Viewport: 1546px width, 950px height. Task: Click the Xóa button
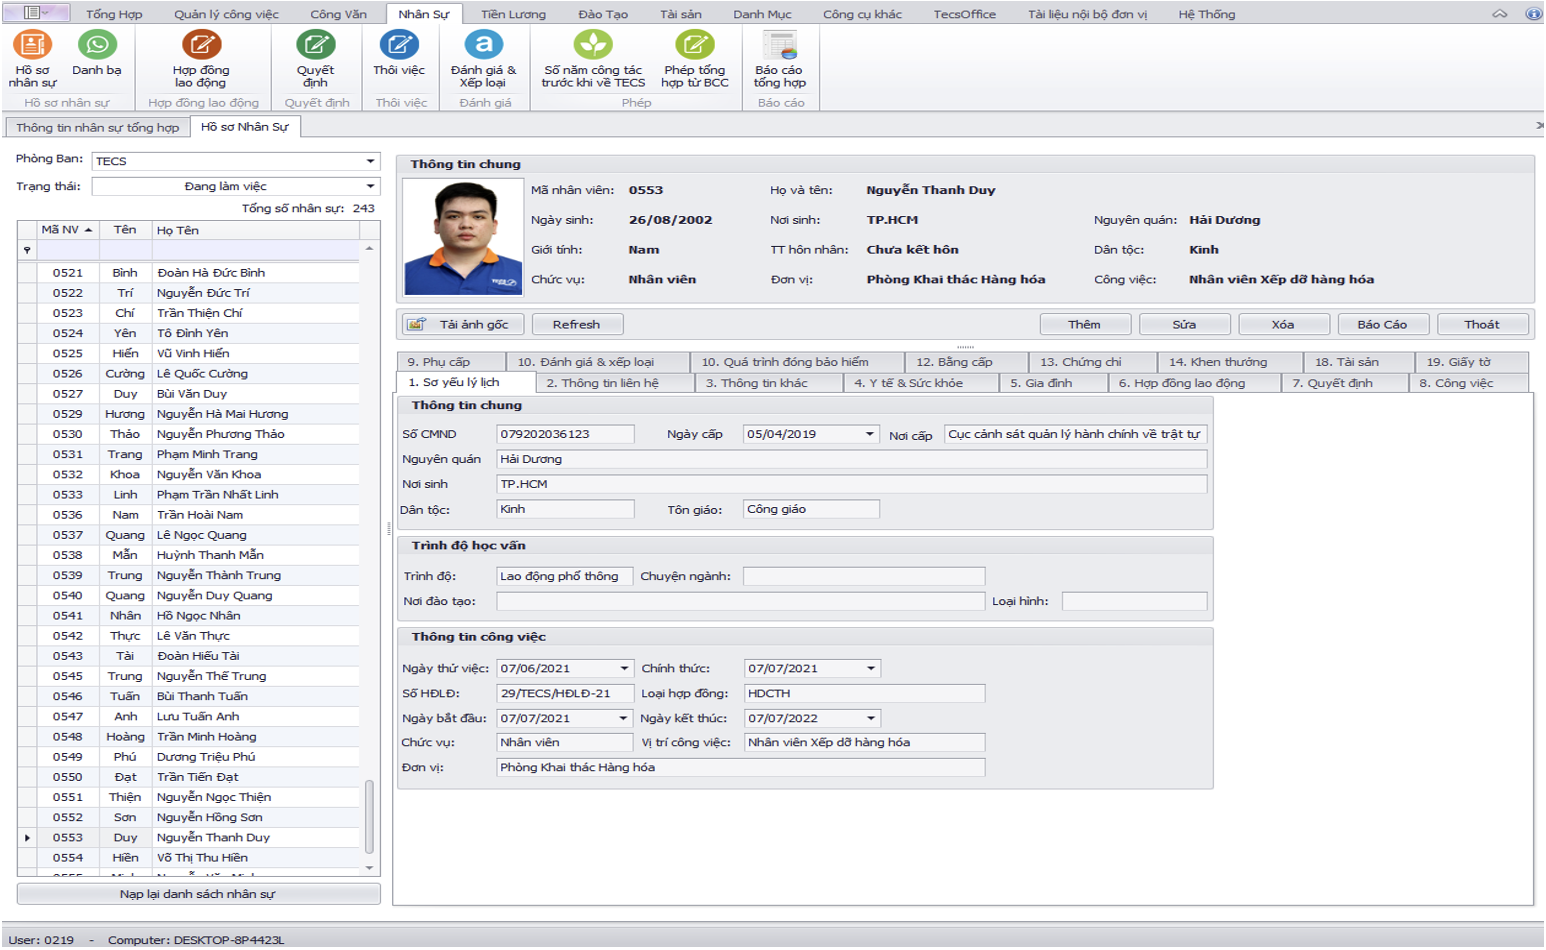pos(1283,324)
